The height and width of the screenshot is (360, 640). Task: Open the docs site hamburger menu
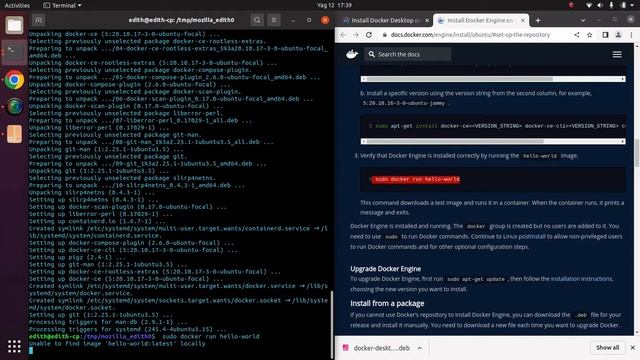pos(617,54)
